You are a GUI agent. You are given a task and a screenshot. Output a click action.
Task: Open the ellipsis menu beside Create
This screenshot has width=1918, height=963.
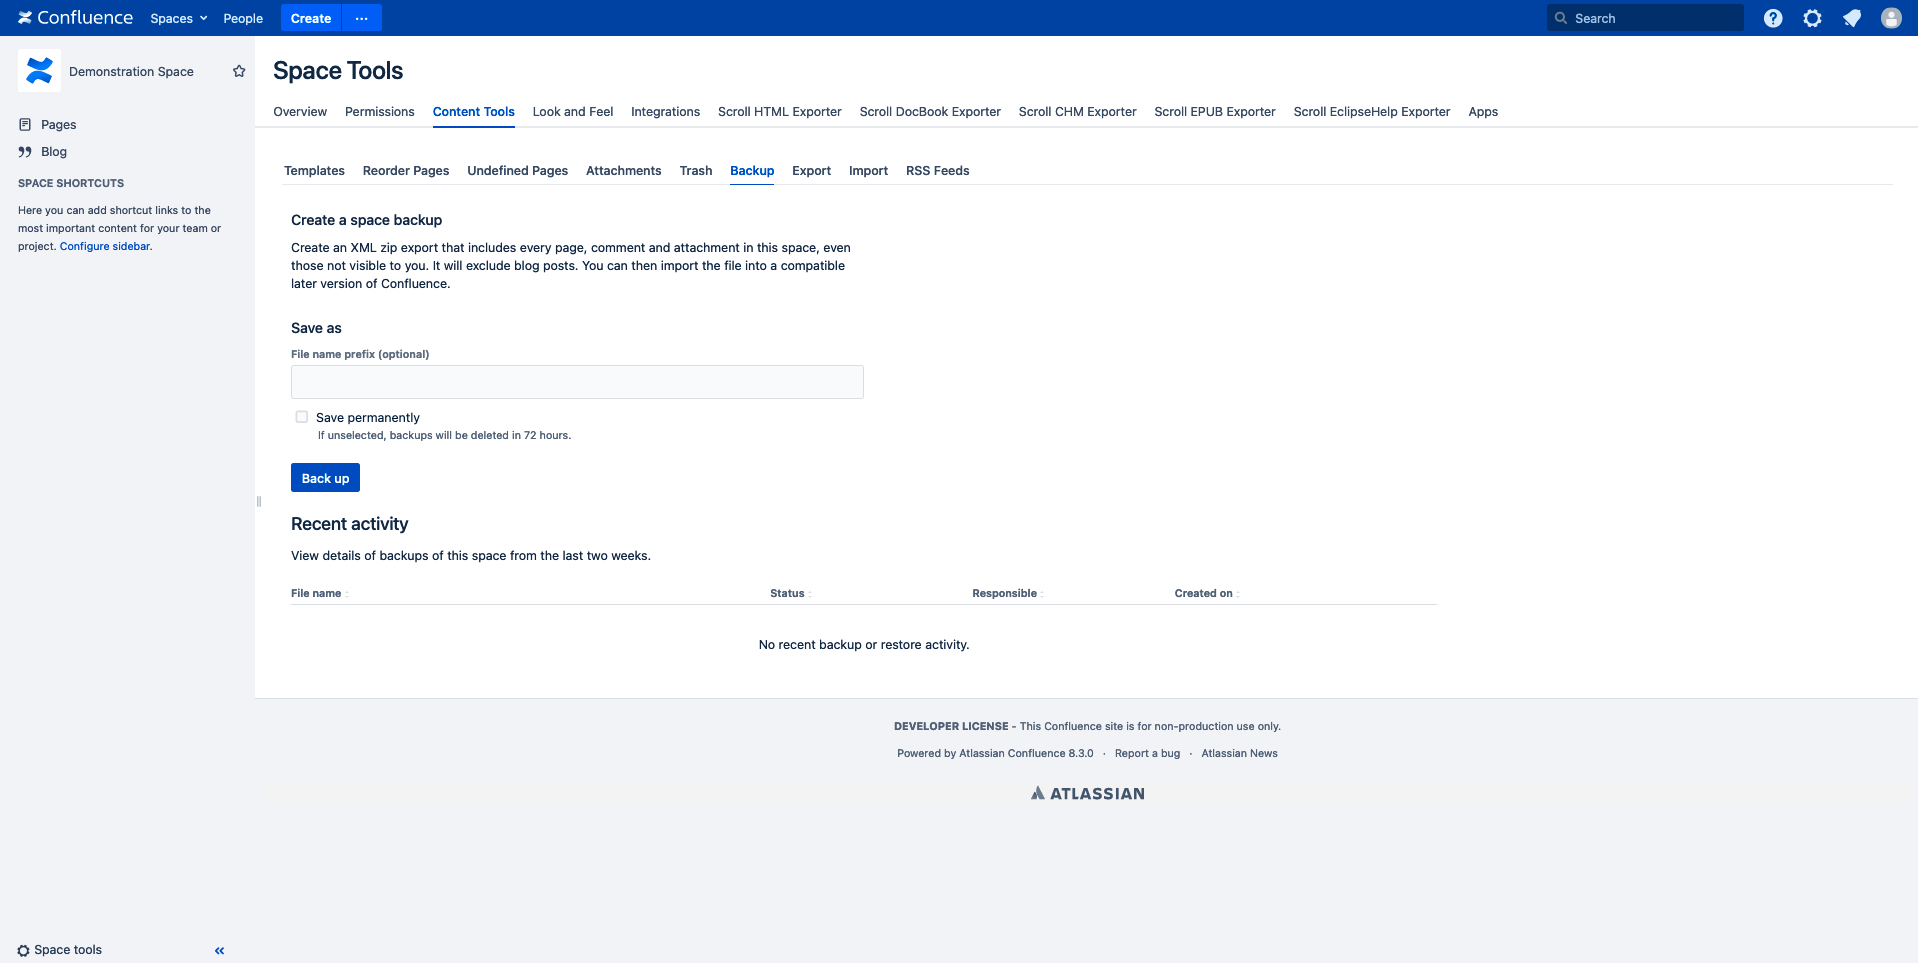pos(361,18)
